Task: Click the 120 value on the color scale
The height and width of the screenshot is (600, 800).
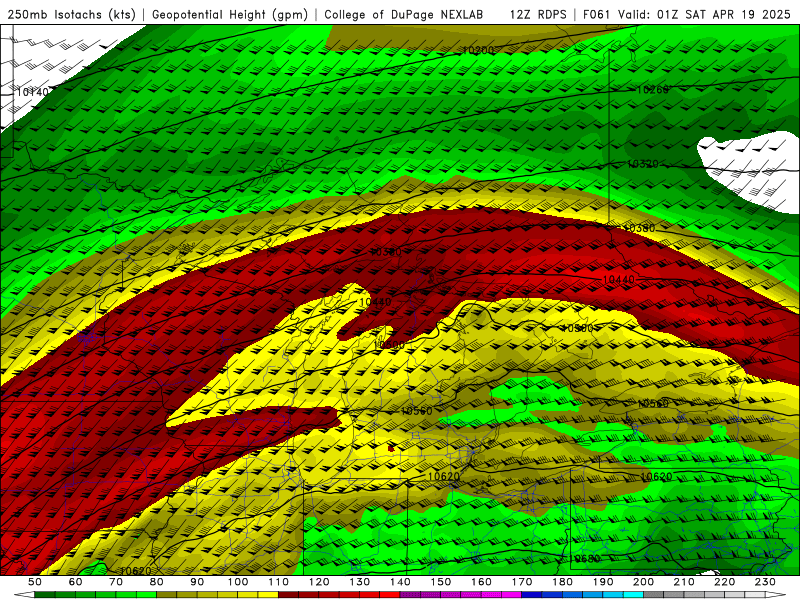Action: click(x=319, y=582)
